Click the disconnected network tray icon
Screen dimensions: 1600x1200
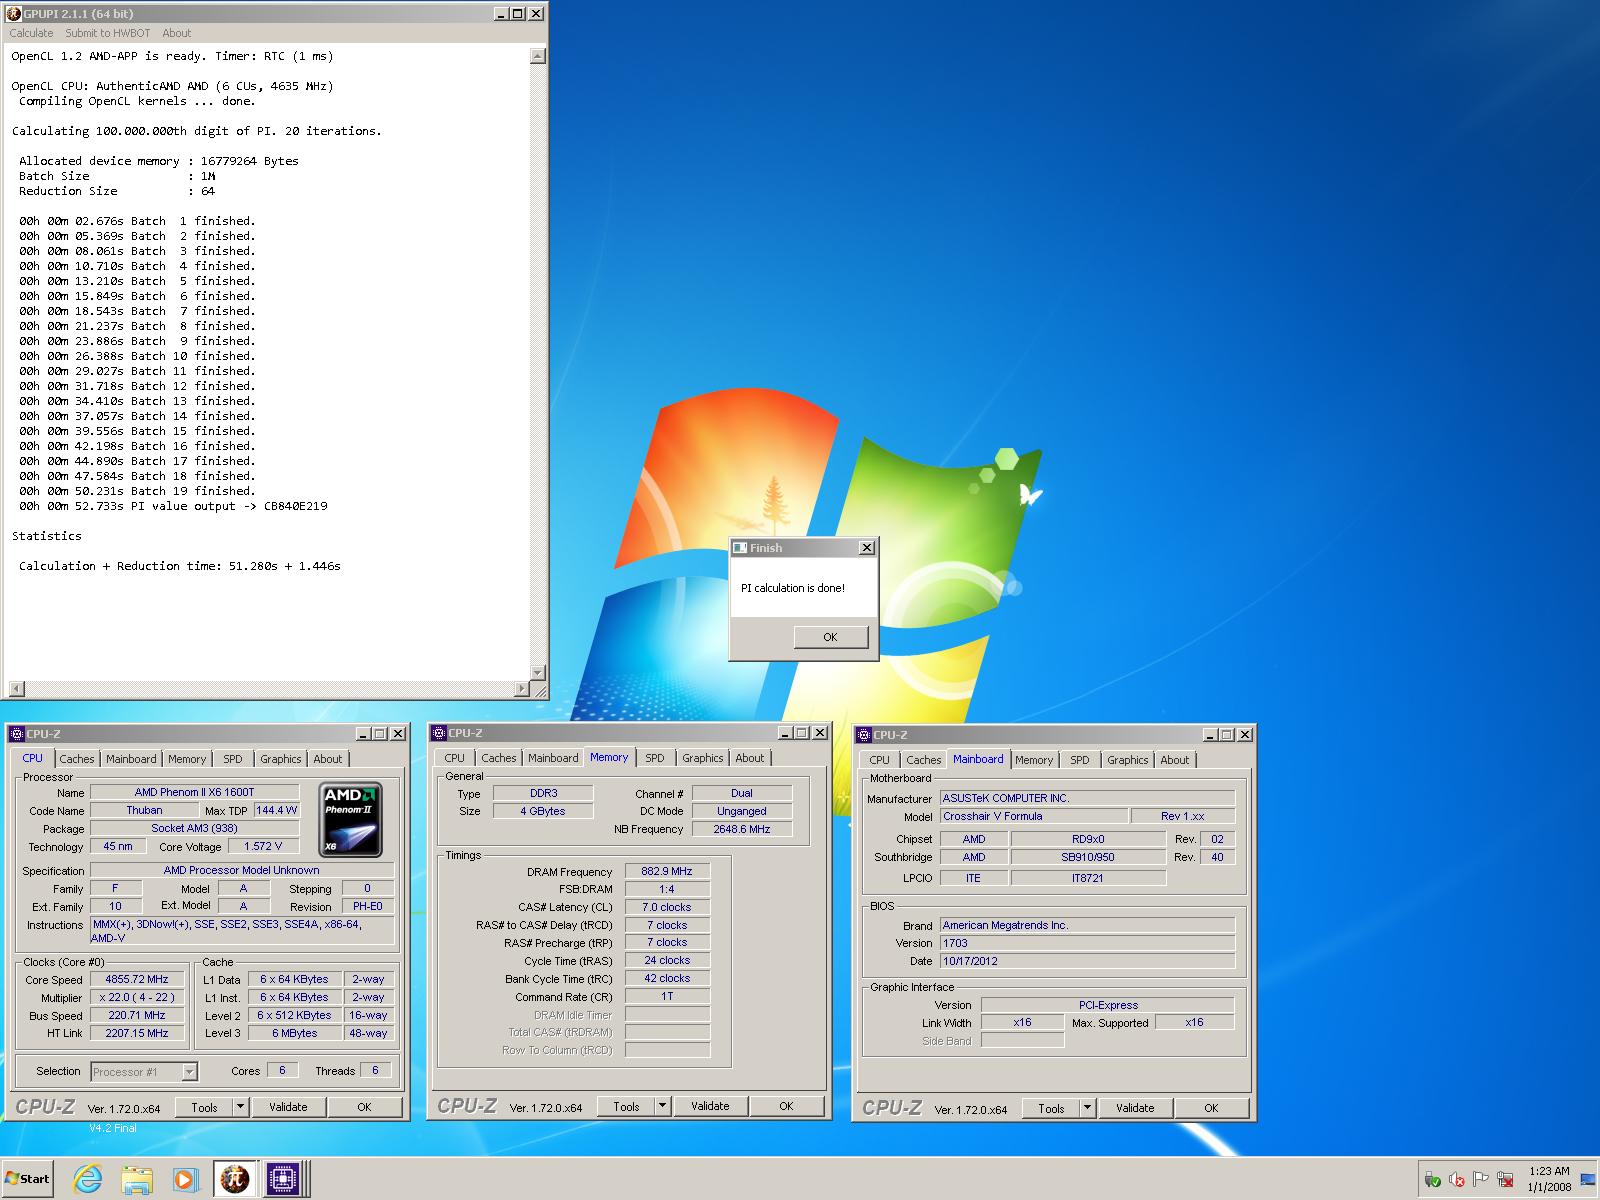point(1505,1180)
